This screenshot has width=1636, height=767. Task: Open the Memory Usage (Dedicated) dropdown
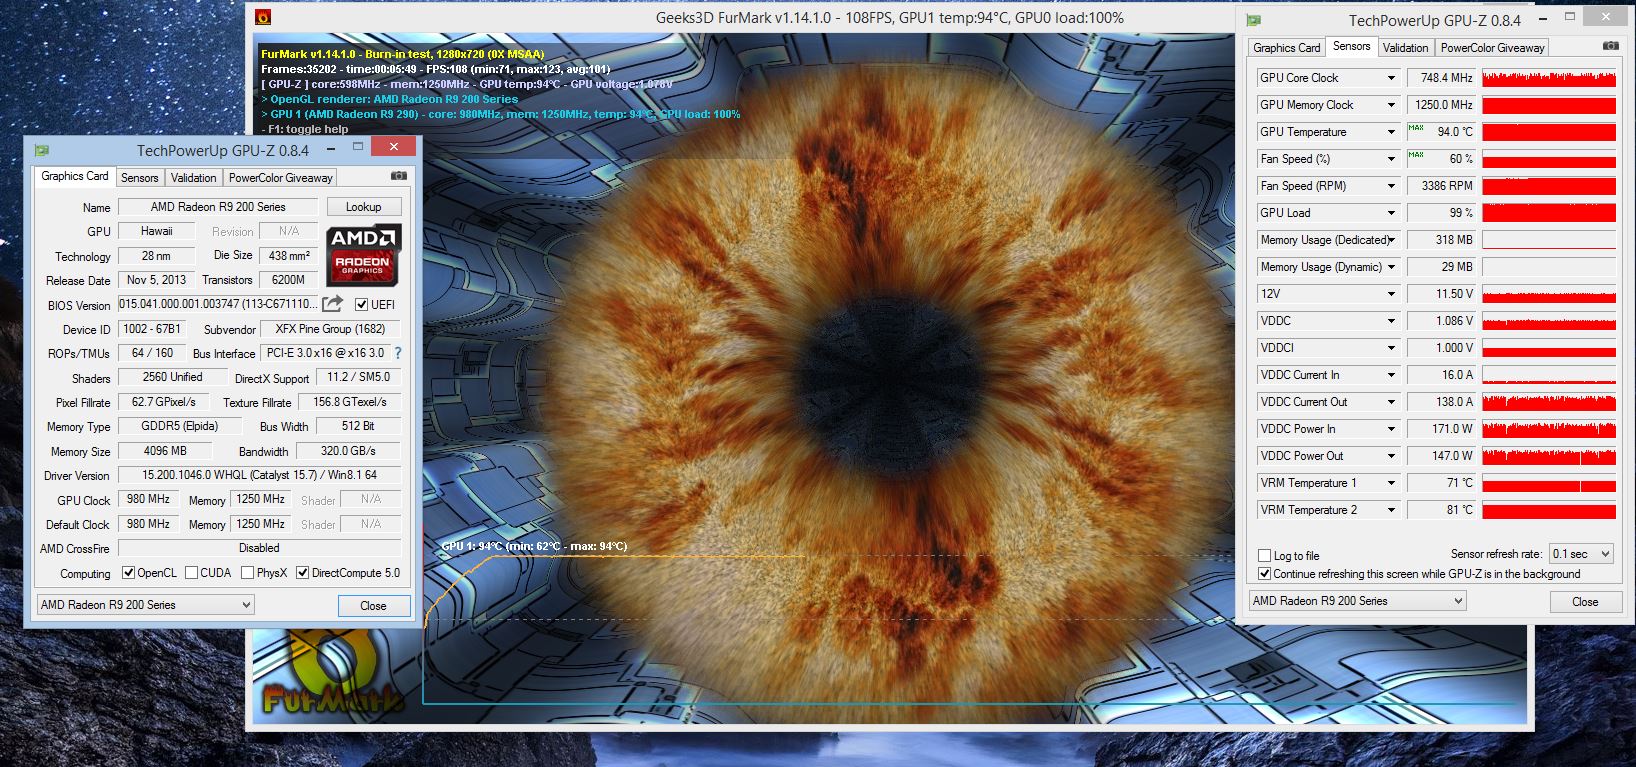coord(1390,240)
